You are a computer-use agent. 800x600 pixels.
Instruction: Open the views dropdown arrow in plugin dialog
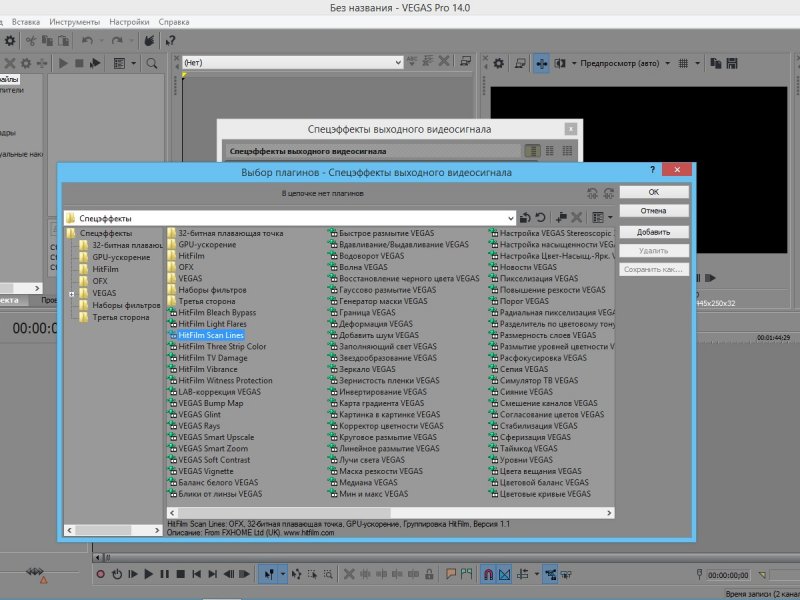click(610, 218)
